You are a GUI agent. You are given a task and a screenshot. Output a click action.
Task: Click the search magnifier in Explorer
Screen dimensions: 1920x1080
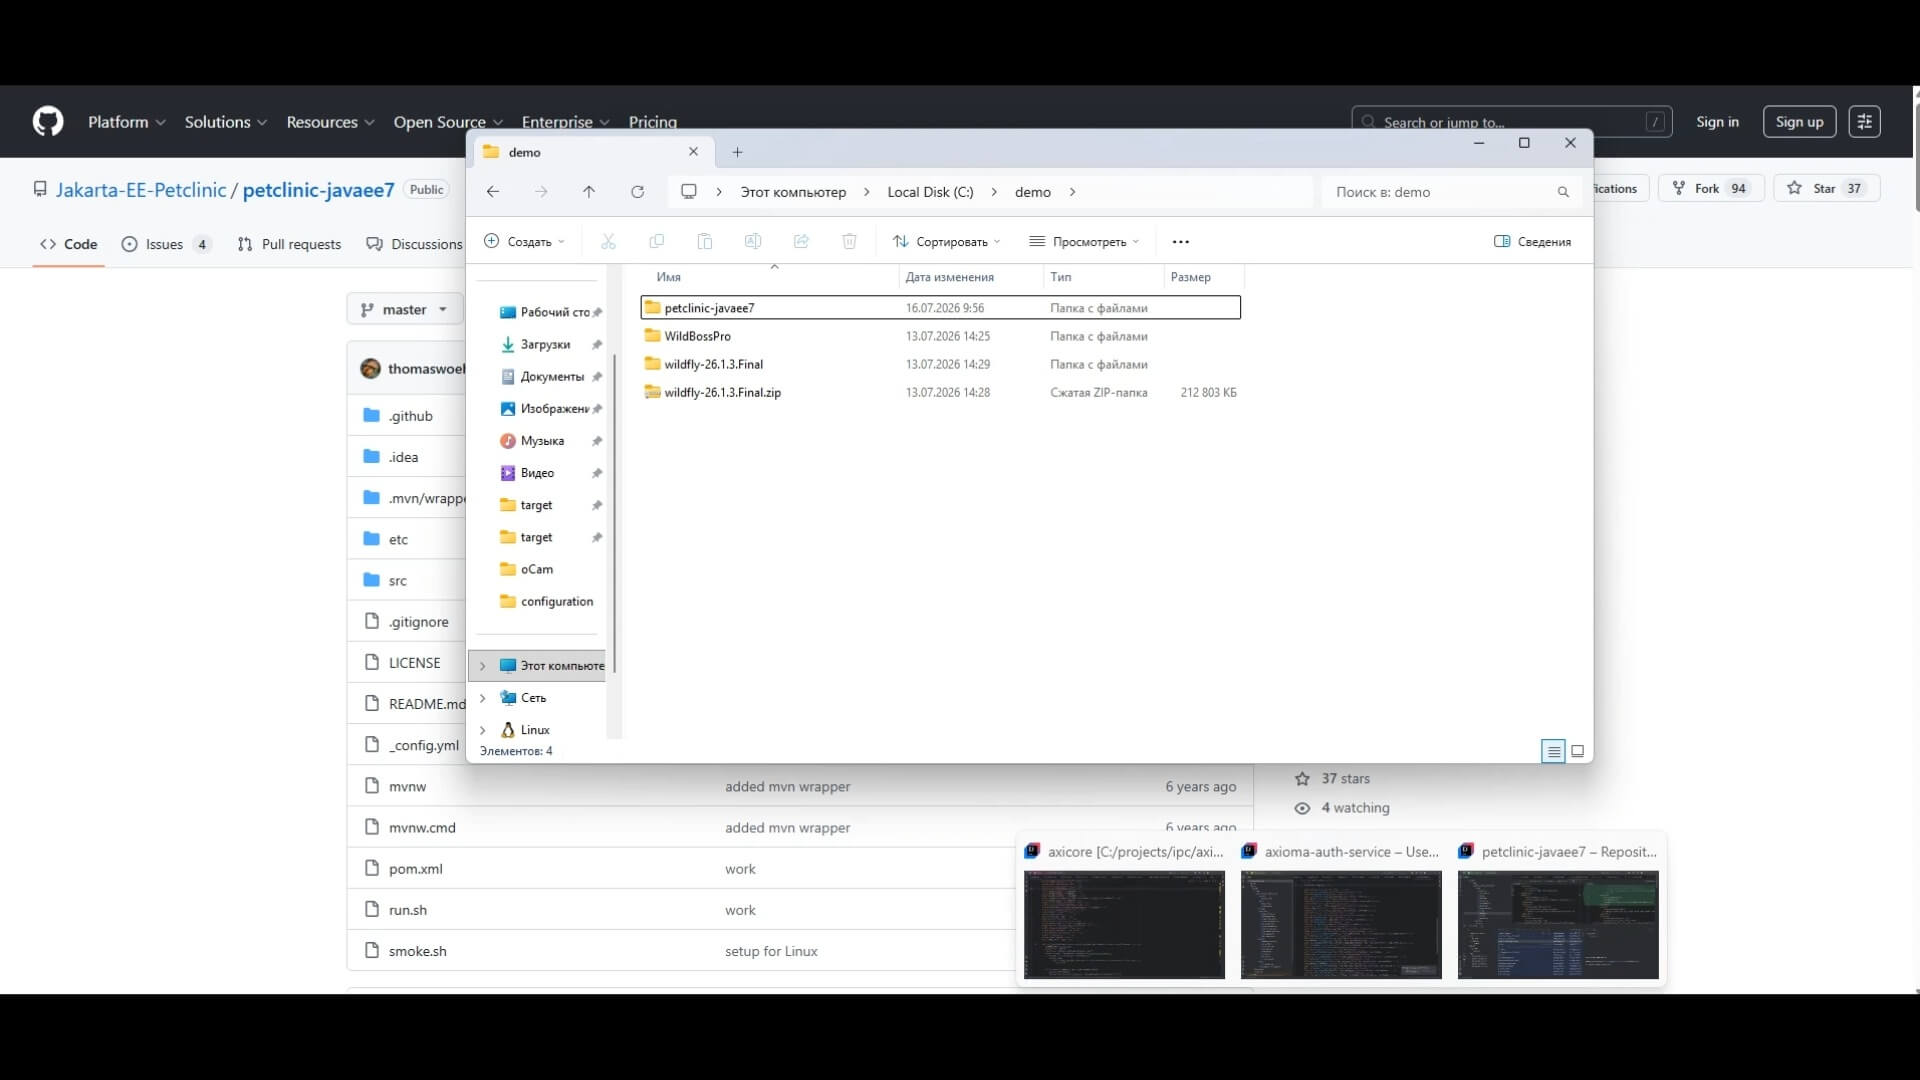click(1563, 192)
